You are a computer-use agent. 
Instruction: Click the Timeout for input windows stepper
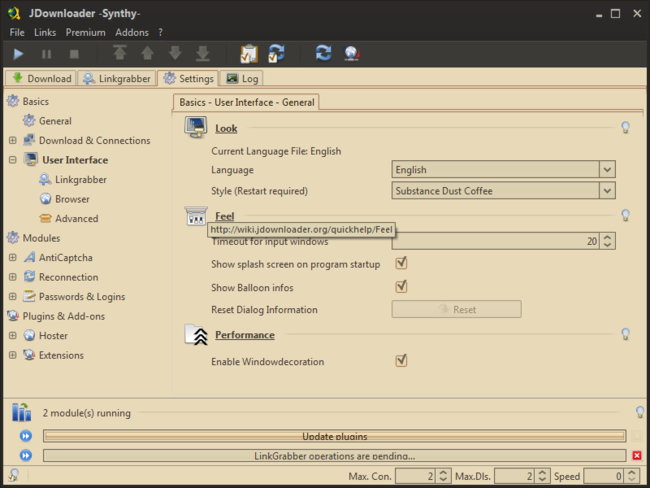click(607, 241)
